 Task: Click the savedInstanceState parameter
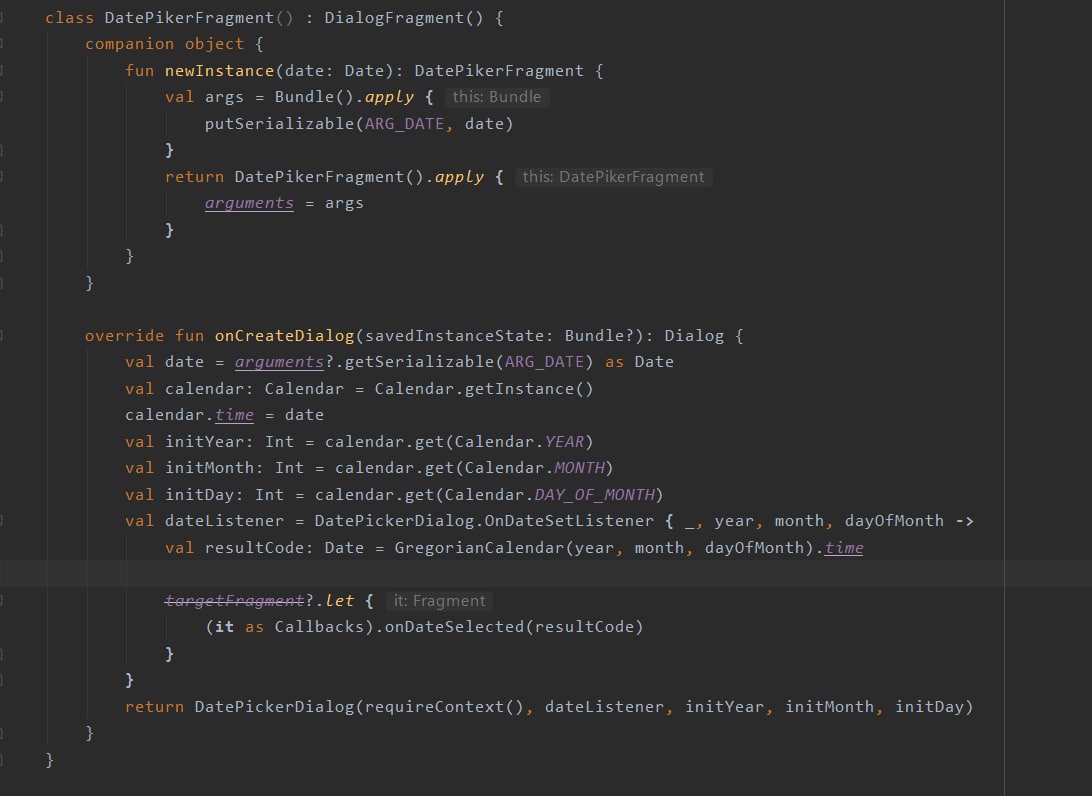click(454, 336)
